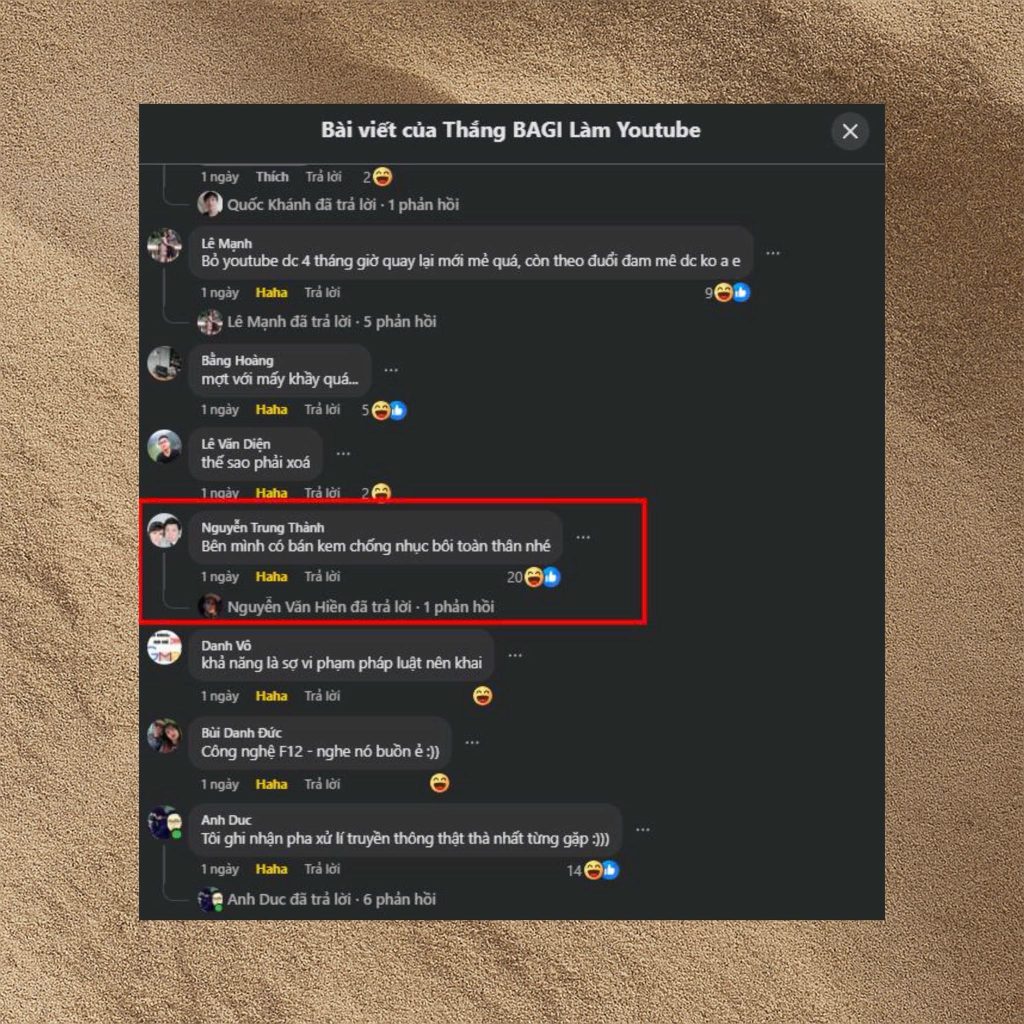This screenshot has width=1024, height=1024.
Task: Expand Quốc Khánh's 1 reply thread
Action: (343, 204)
